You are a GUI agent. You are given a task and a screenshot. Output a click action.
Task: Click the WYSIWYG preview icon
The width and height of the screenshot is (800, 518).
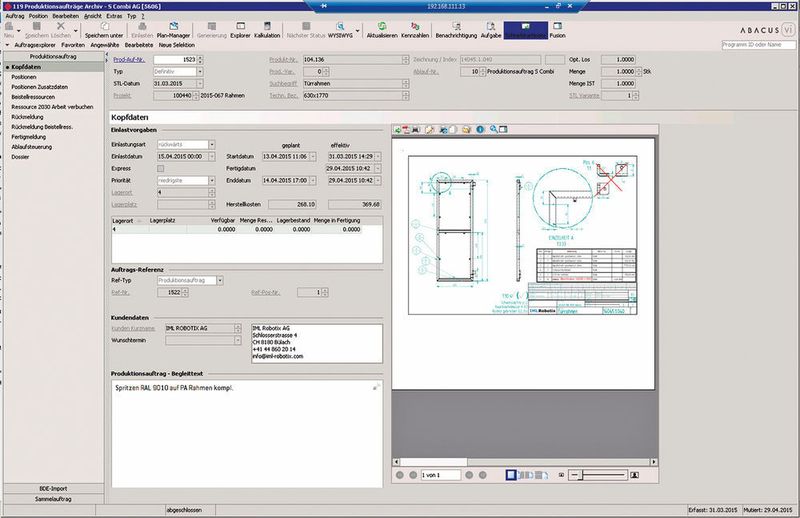[340, 30]
